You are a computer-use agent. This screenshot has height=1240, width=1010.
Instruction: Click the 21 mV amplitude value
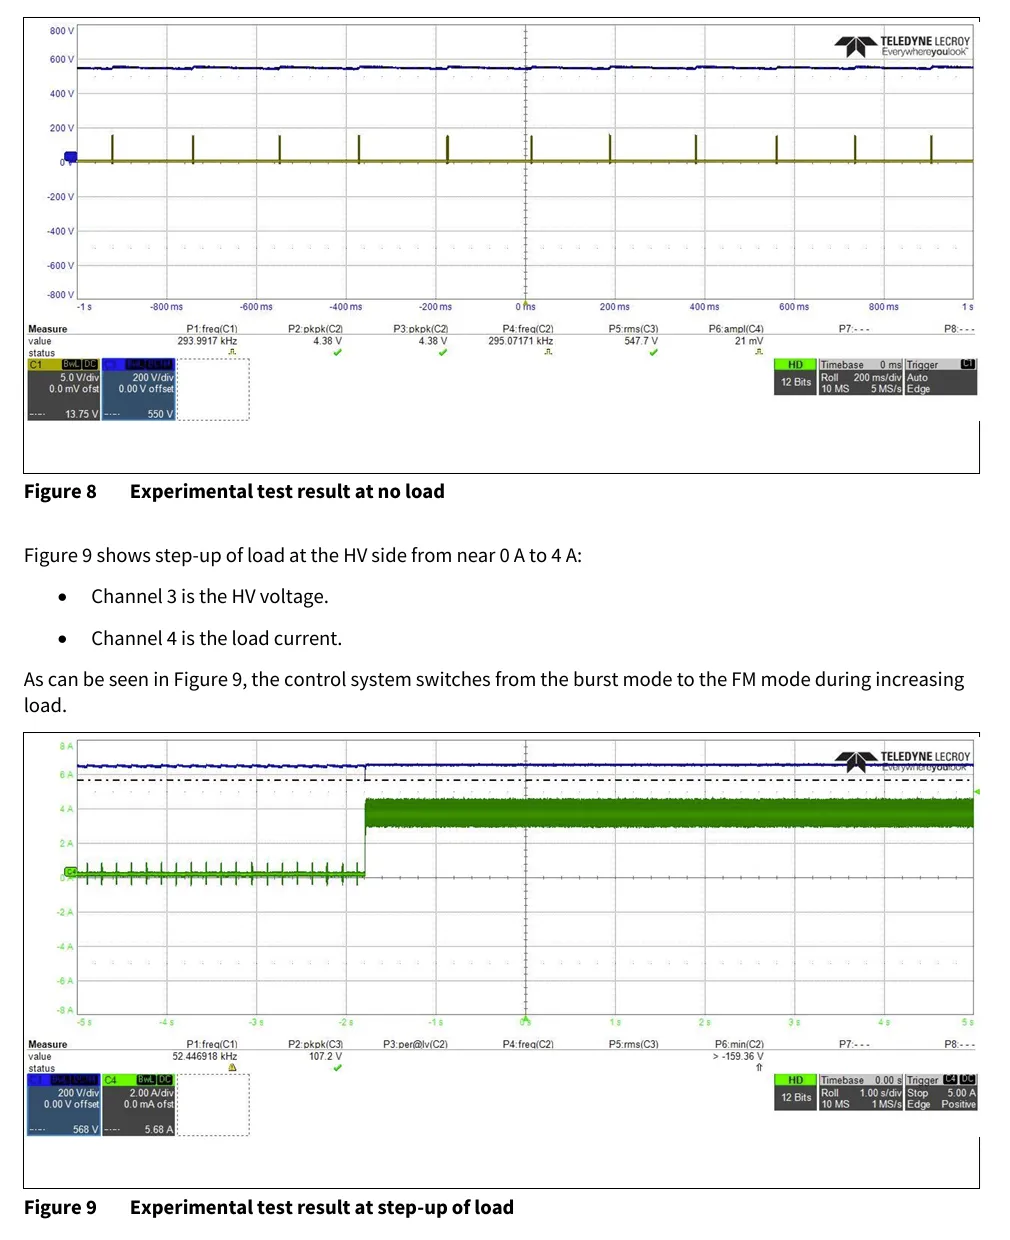(749, 341)
